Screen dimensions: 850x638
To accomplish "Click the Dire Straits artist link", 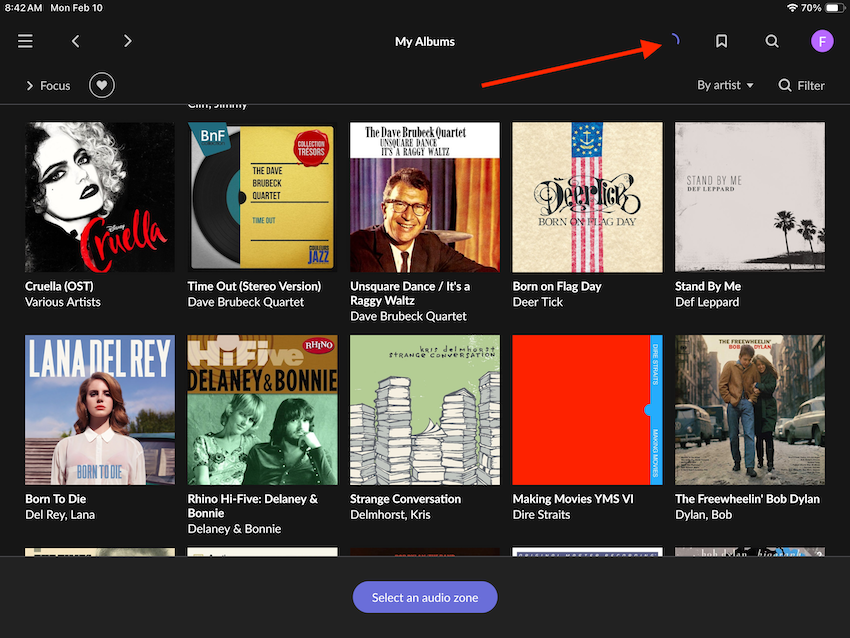I will point(541,514).
